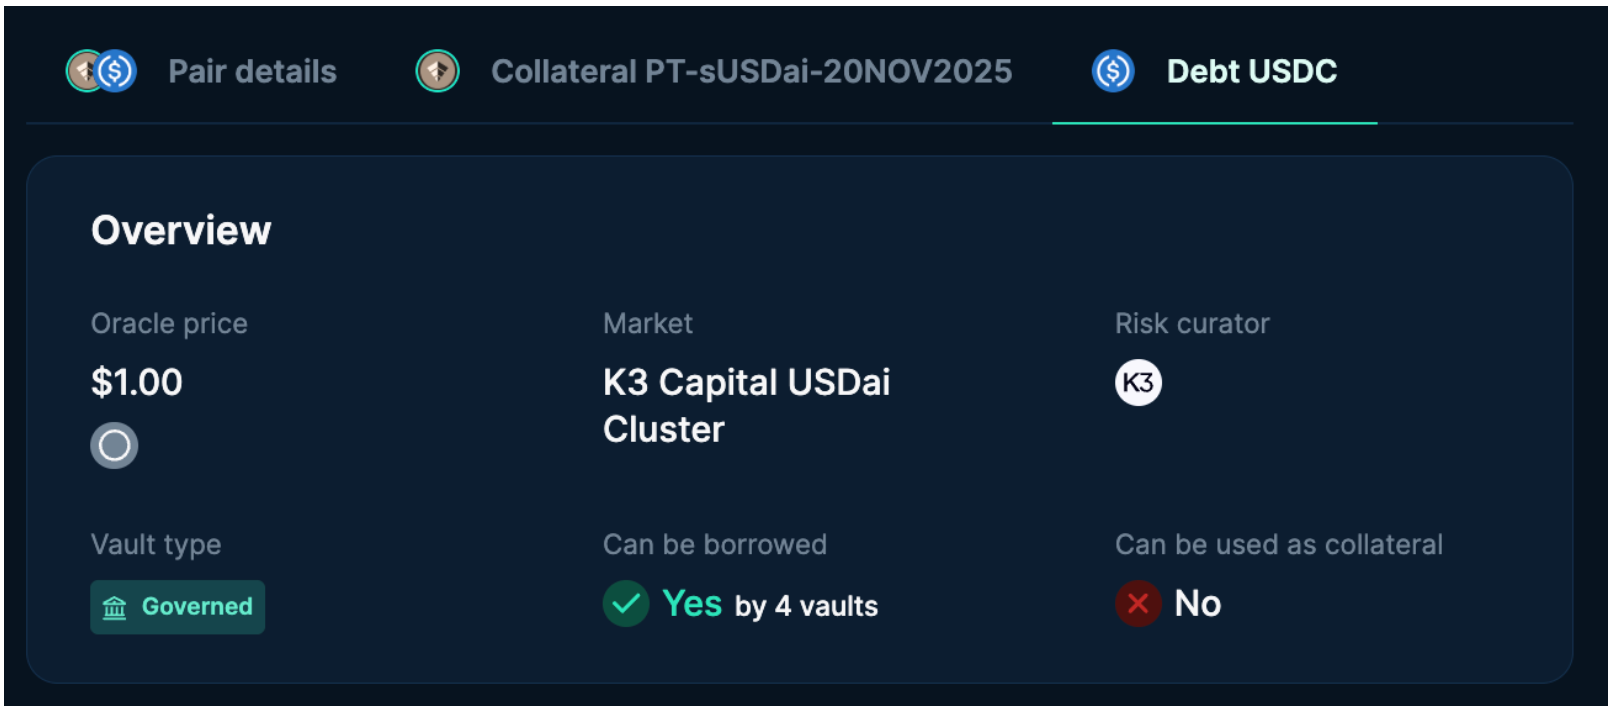Click the PT-sUSDai collateral token icon

(x=437, y=71)
